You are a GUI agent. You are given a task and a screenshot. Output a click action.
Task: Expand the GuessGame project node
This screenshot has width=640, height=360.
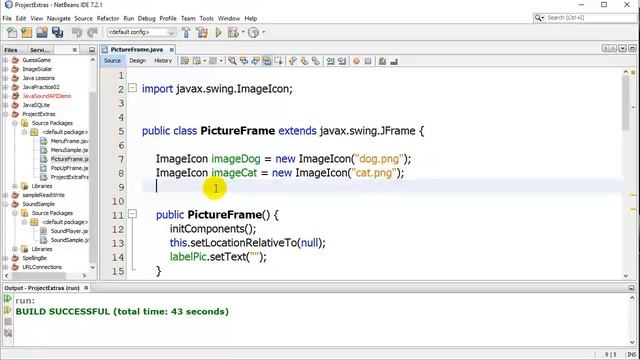pyautogui.click(x=5, y=60)
